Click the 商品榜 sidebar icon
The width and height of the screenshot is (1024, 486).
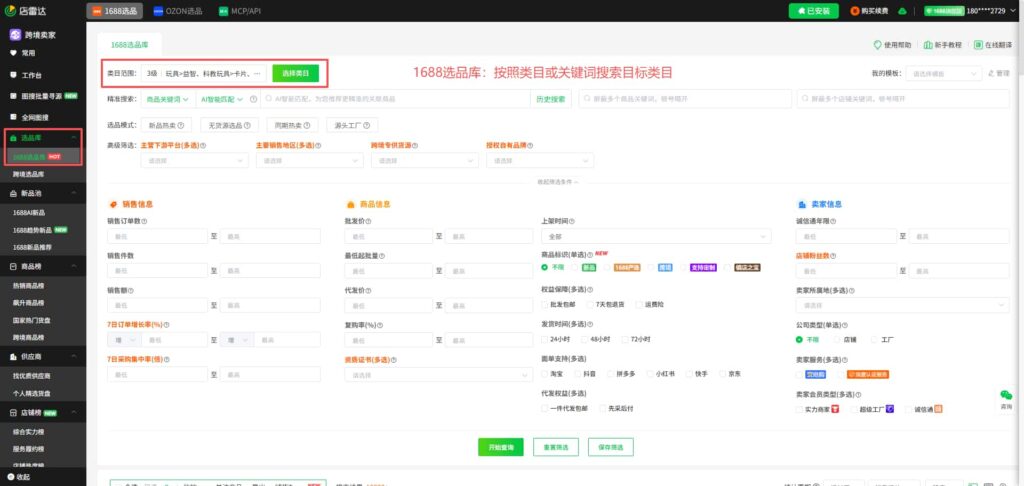(14, 267)
